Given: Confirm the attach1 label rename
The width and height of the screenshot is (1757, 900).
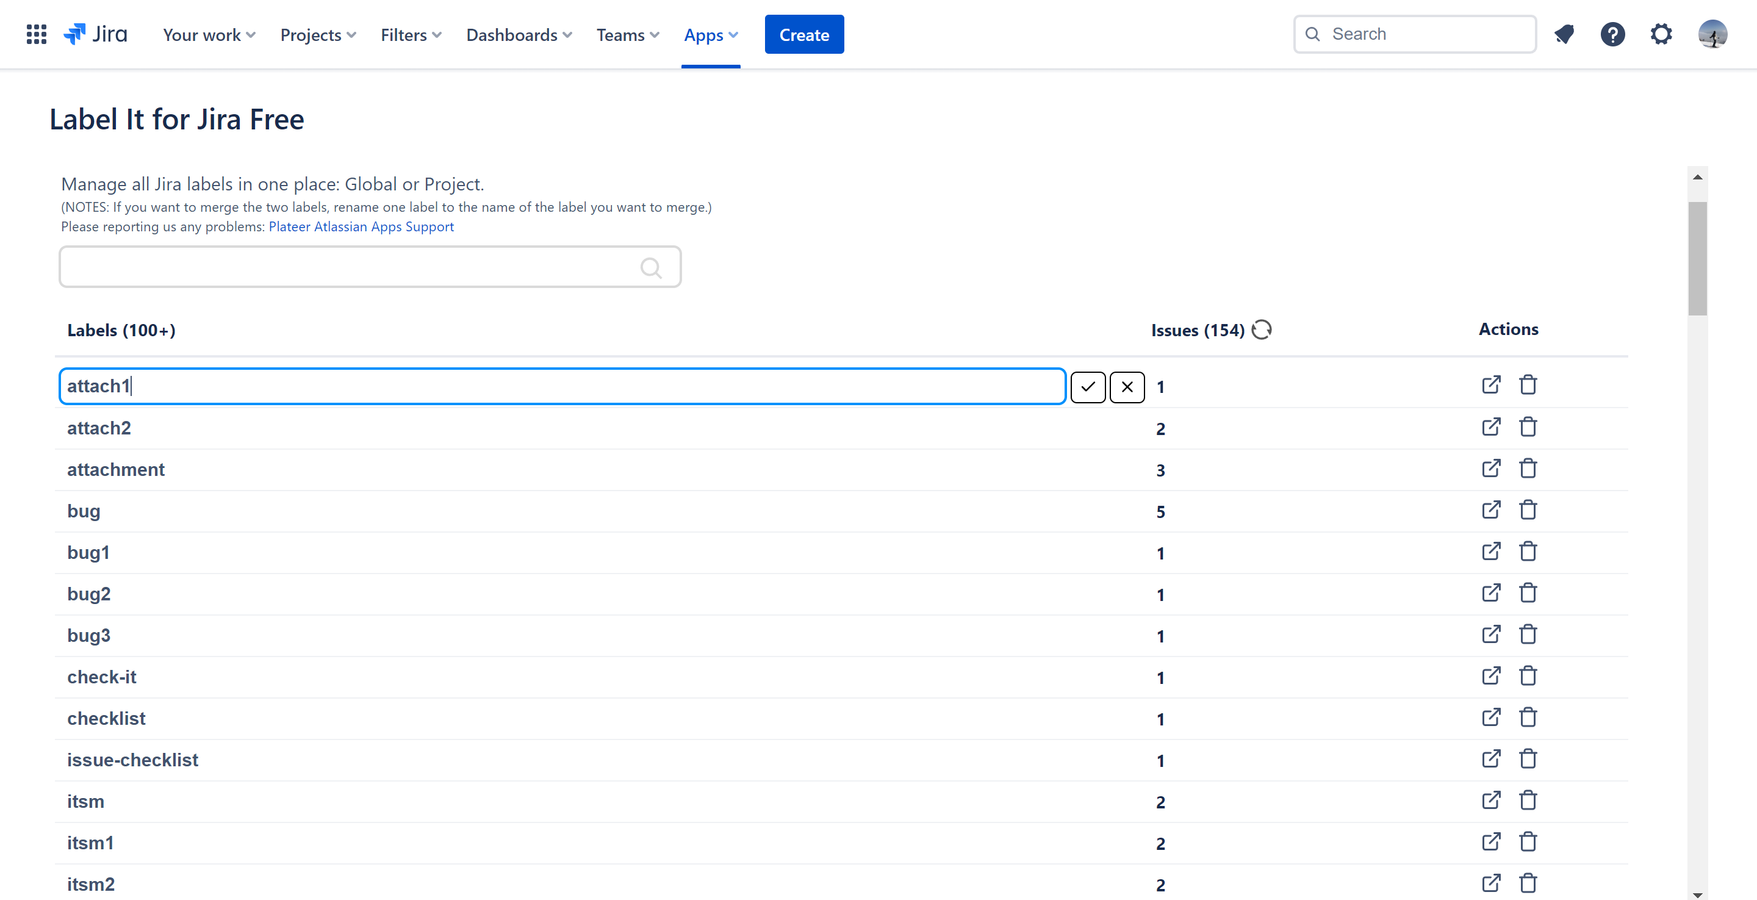Looking at the screenshot, I should (x=1088, y=386).
